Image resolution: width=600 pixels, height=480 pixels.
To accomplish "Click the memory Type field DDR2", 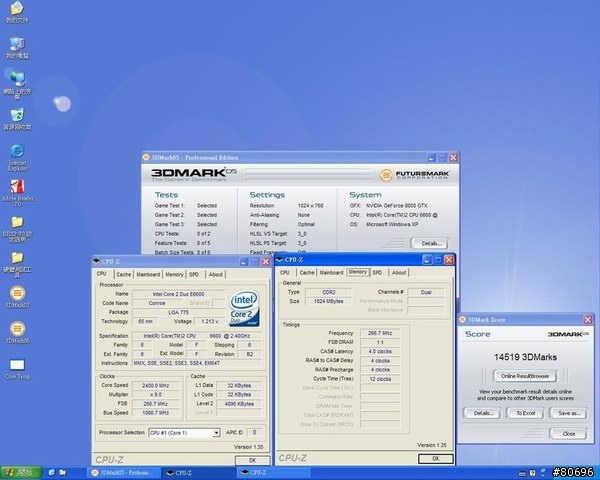I will coord(328,292).
